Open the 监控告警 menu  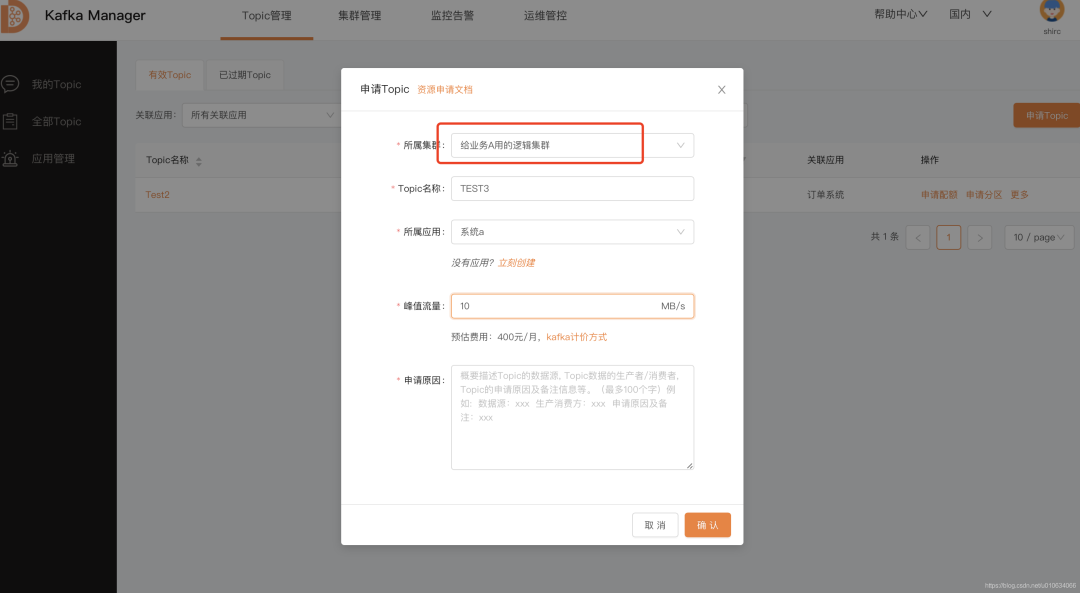coord(452,17)
